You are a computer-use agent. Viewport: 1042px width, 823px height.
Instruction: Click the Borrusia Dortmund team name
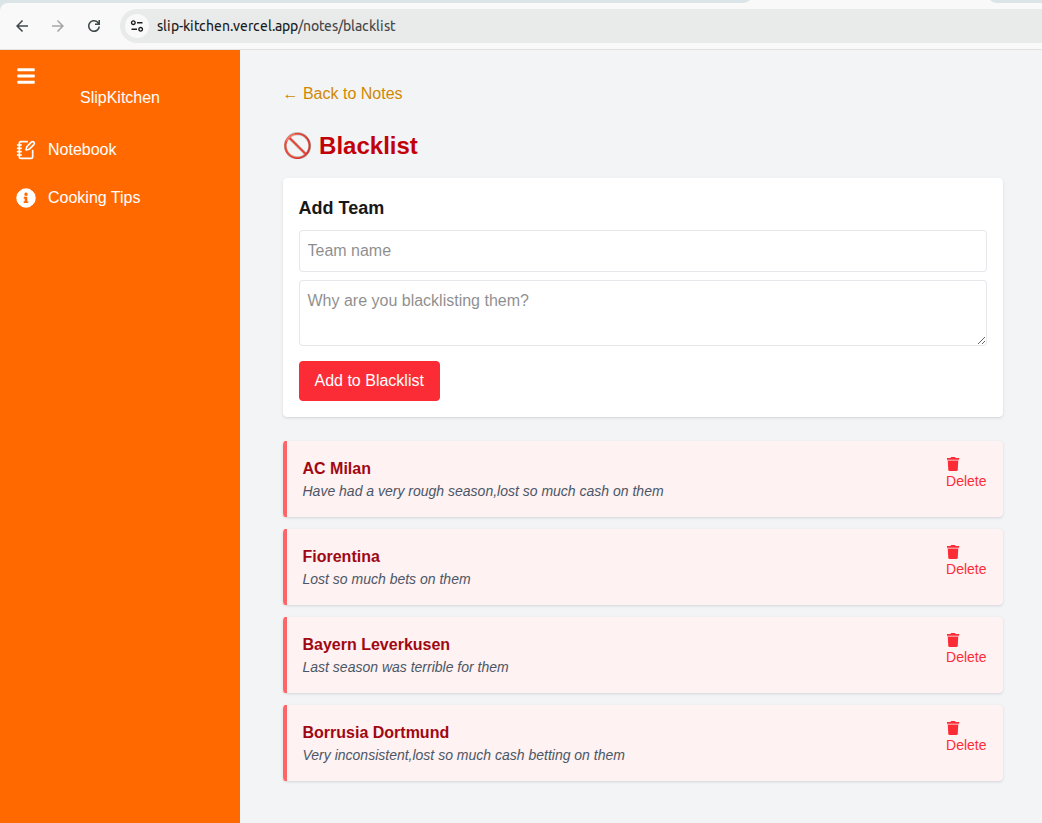click(375, 732)
